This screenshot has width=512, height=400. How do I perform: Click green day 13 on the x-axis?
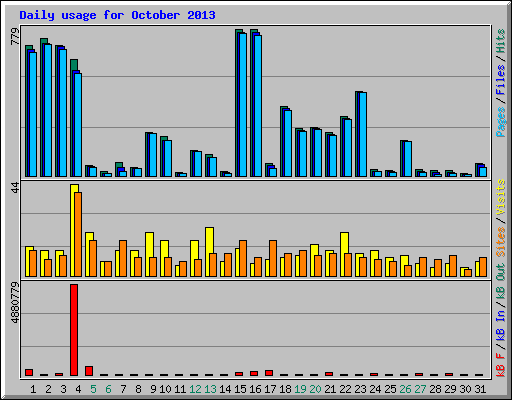tap(210, 389)
